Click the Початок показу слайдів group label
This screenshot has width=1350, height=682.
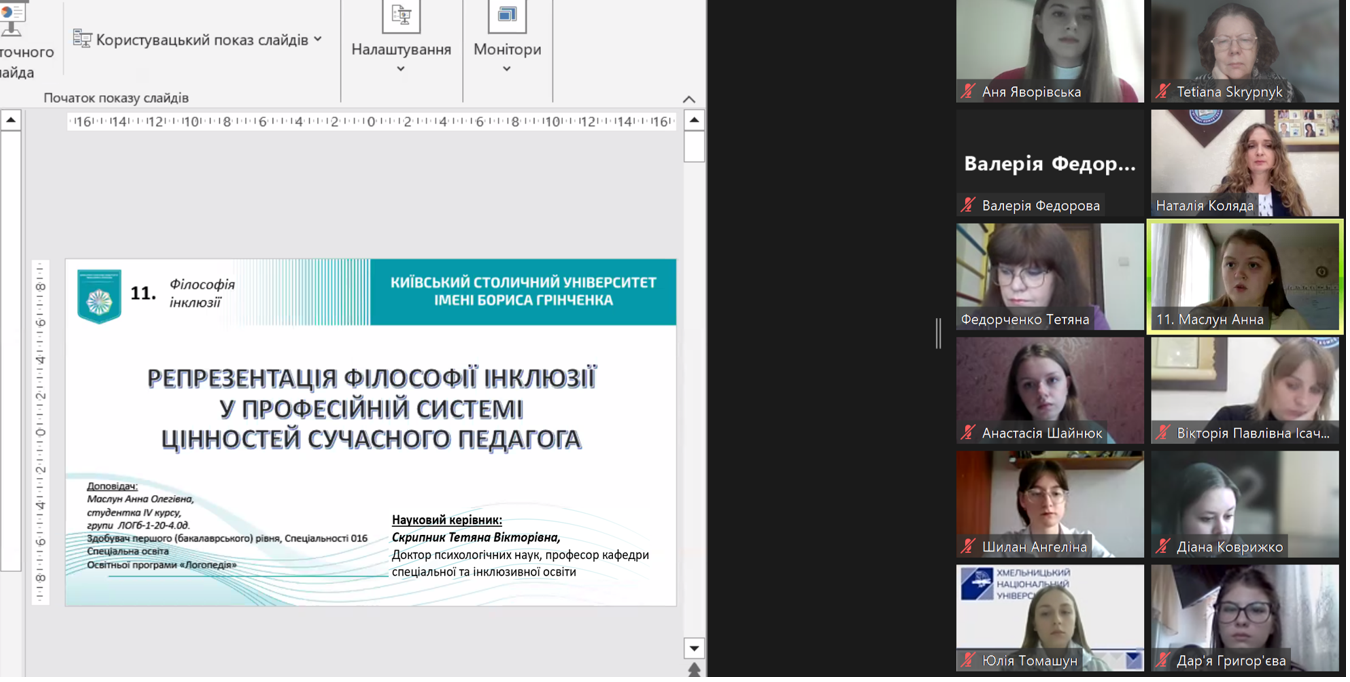click(116, 98)
